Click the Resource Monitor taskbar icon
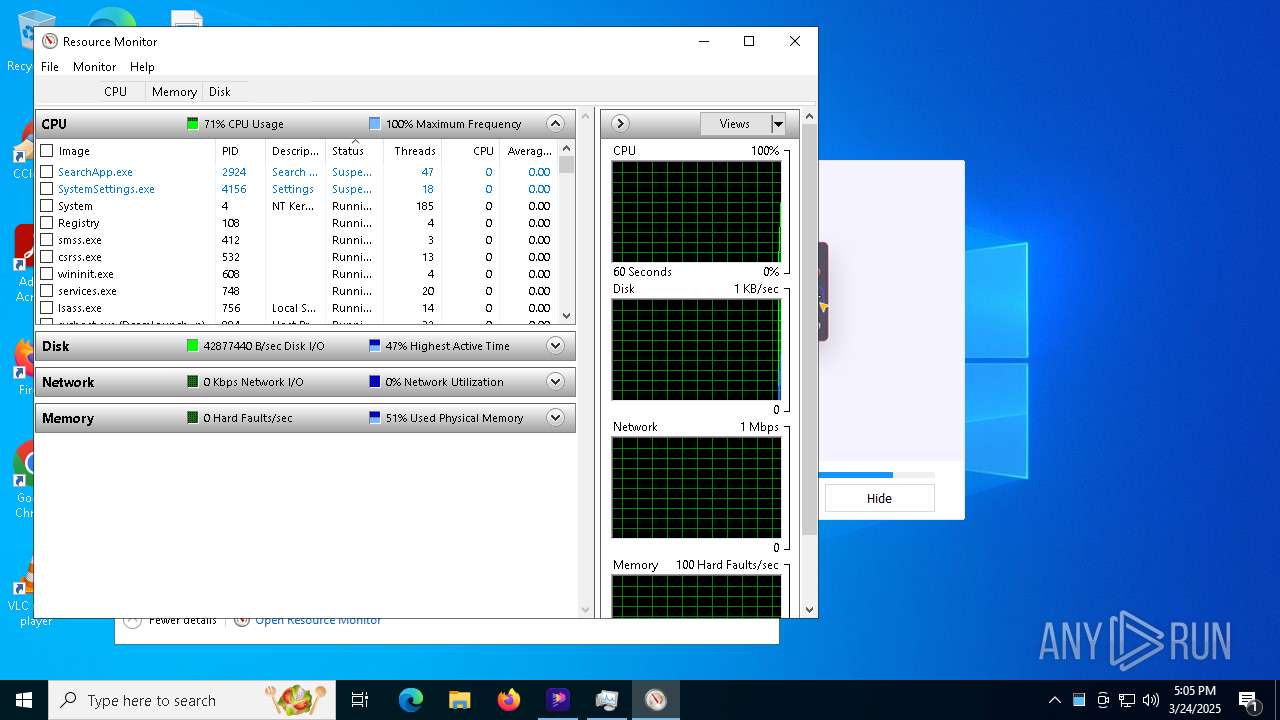 pos(656,700)
